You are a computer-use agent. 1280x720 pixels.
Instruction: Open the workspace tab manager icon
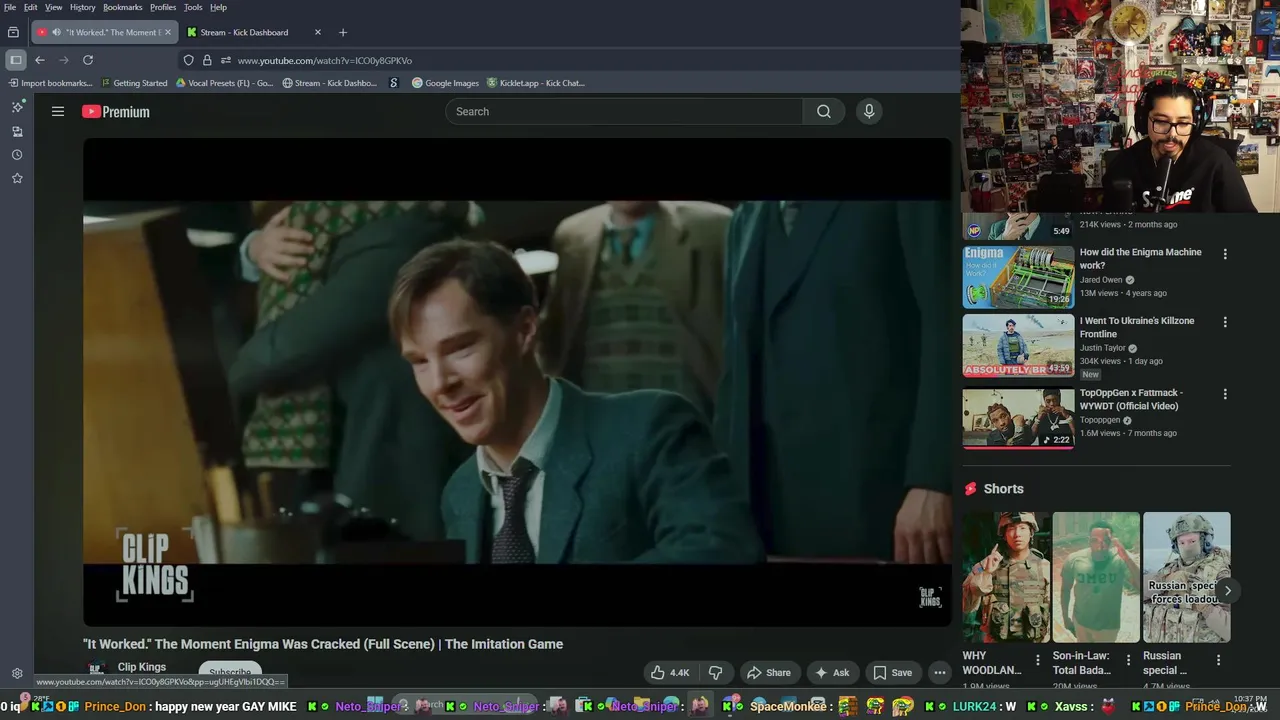coord(13,32)
